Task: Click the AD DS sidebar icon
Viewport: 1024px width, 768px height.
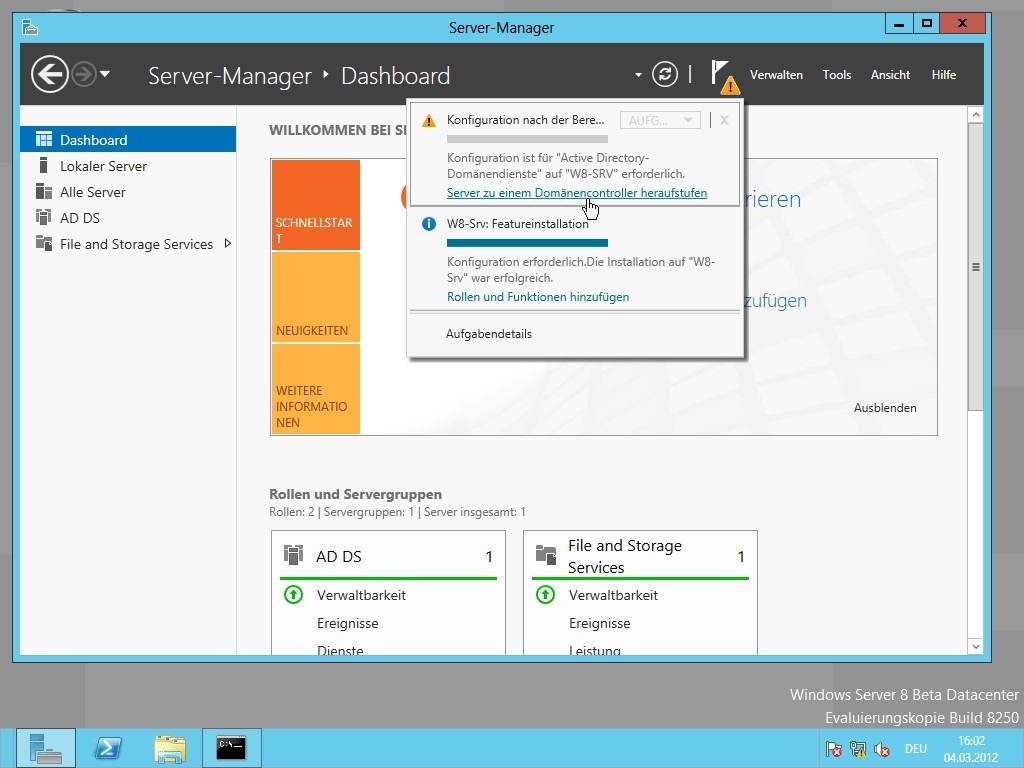Action: pos(44,217)
